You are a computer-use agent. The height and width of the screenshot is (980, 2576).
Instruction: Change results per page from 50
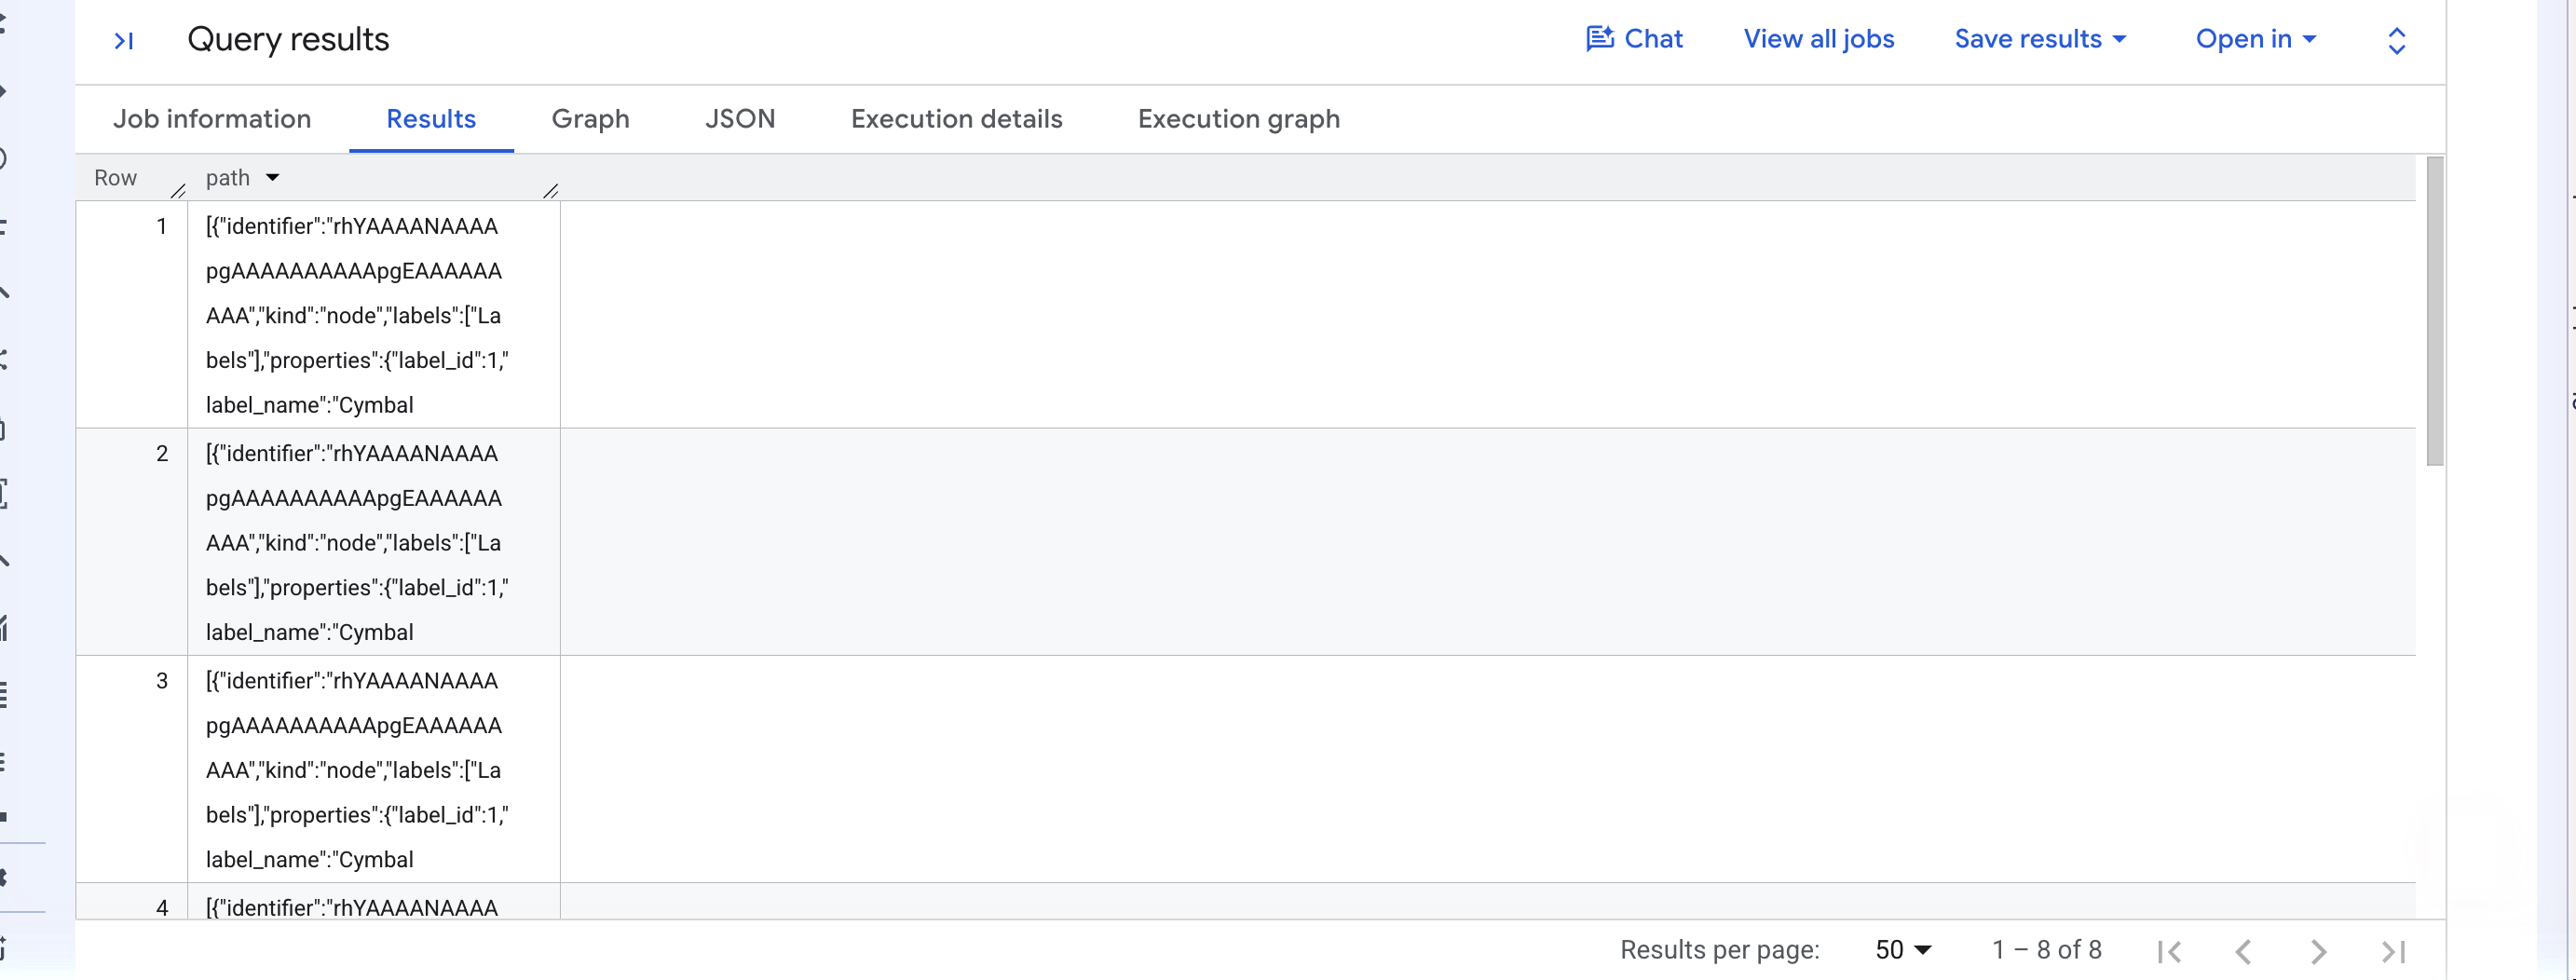click(x=1902, y=950)
